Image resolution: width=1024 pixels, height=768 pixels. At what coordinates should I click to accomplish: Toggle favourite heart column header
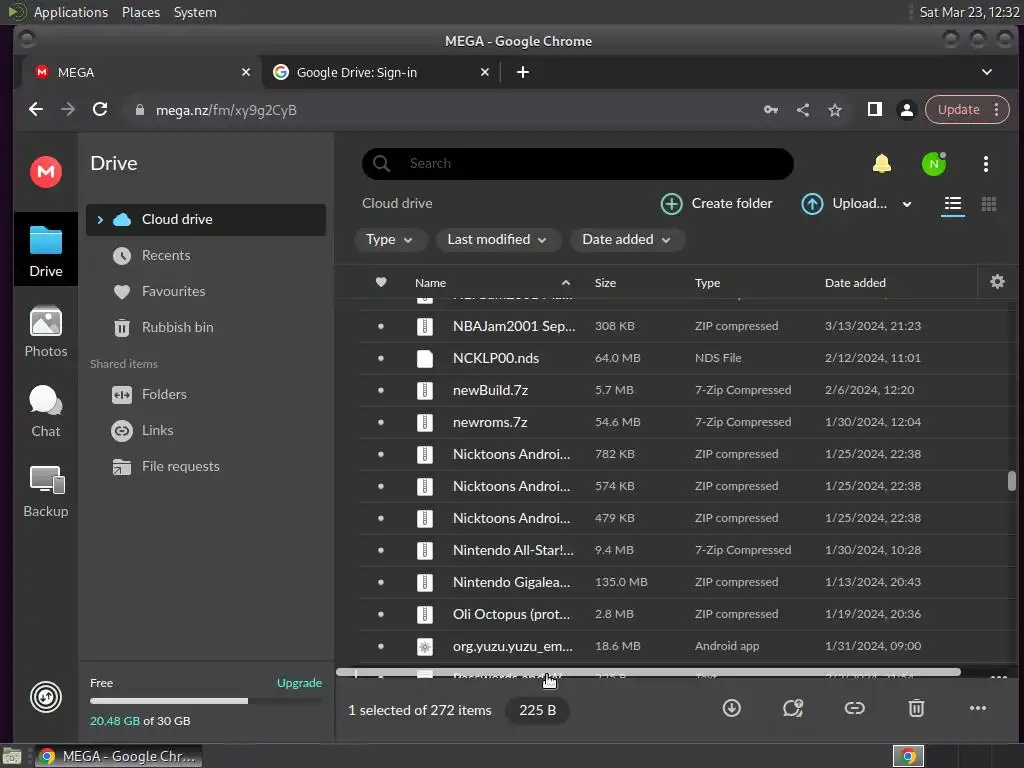tap(381, 282)
